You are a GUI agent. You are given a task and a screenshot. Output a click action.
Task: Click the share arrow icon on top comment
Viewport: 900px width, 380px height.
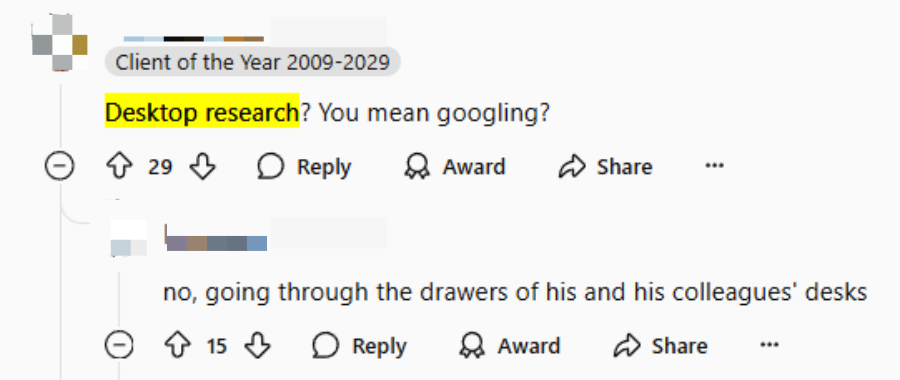click(572, 167)
